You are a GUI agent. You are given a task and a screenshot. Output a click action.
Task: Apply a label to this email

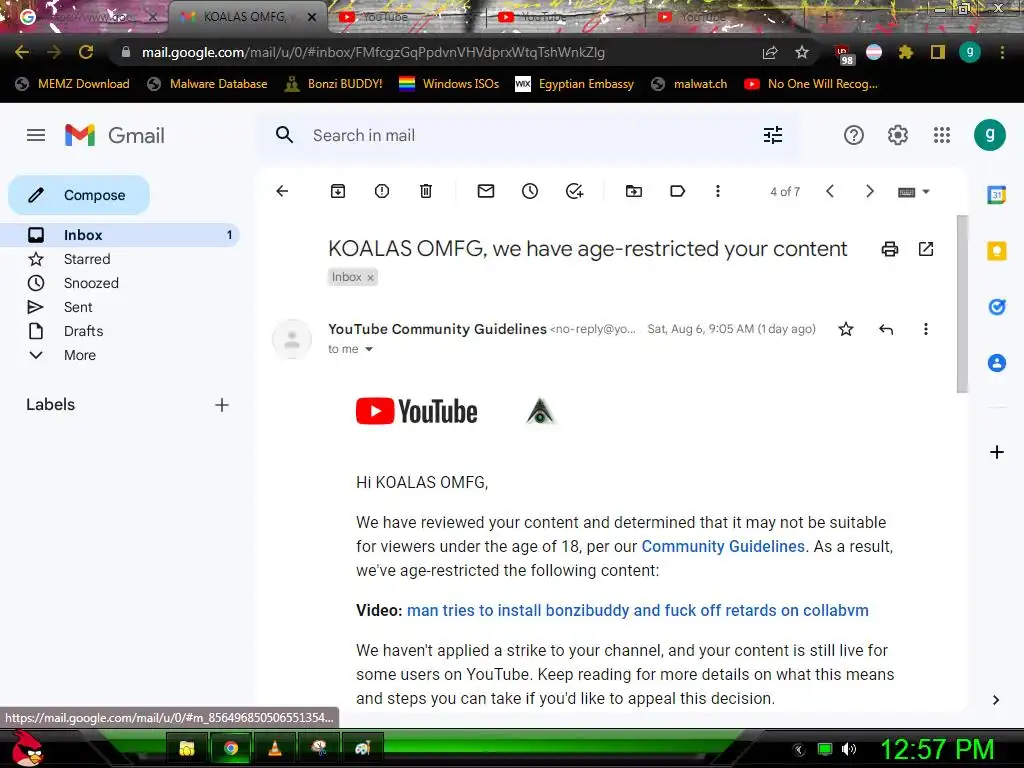677,191
